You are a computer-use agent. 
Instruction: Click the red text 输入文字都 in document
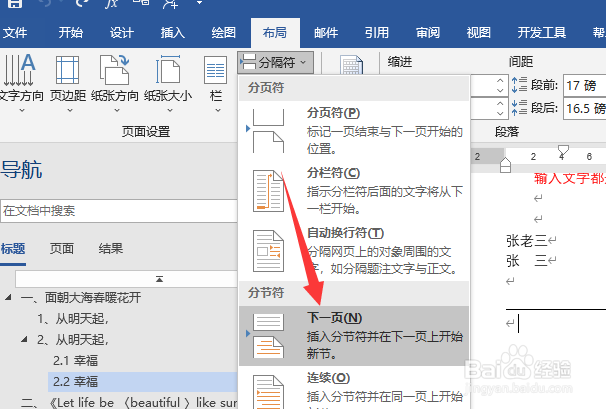pos(570,178)
